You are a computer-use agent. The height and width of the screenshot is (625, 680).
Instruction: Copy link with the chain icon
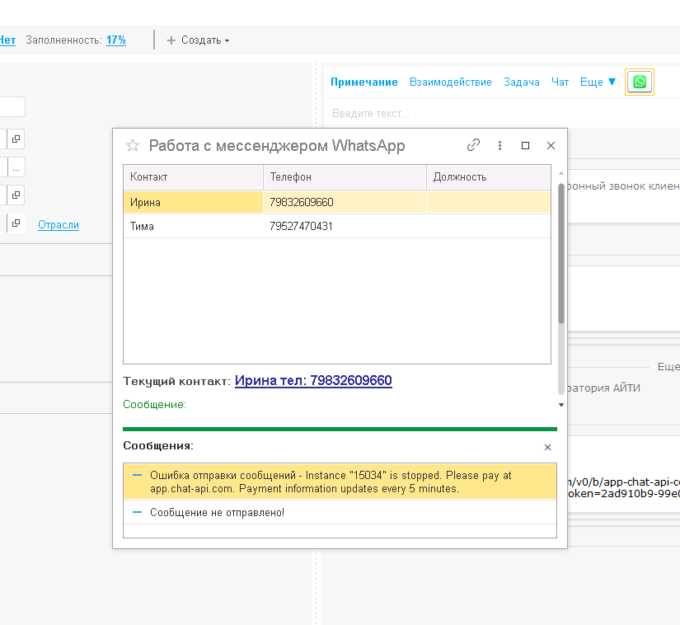473,145
